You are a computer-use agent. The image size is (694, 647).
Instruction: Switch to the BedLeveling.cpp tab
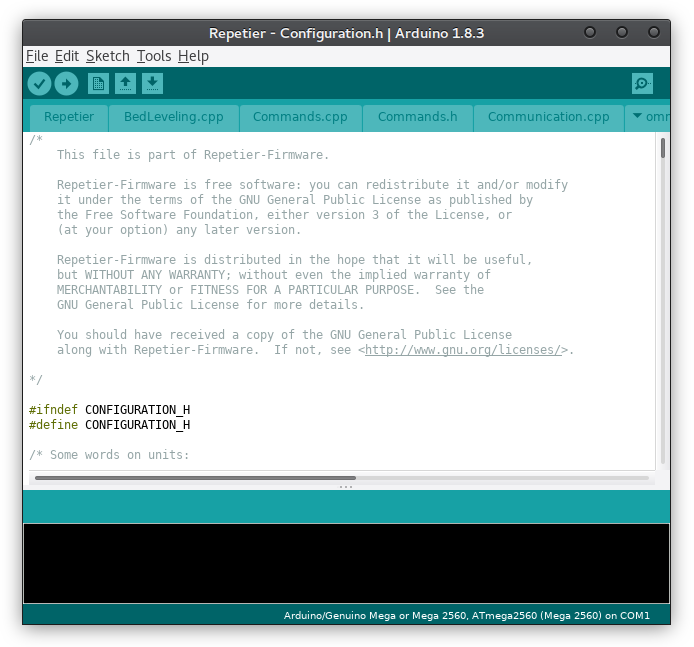pyautogui.click(x=174, y=117)
